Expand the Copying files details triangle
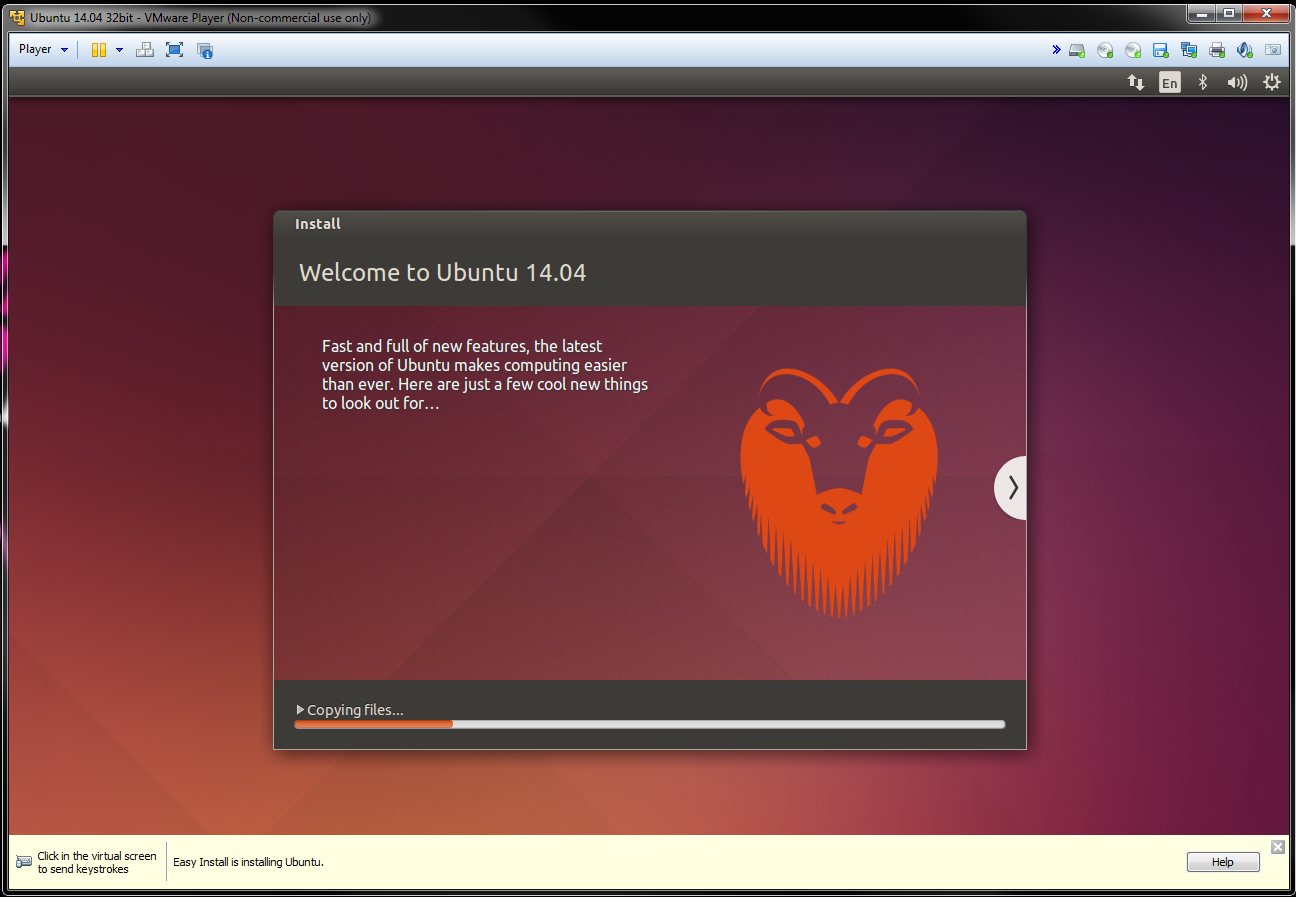The height and width of the screenshot is (897, 1296). [300, 710]
